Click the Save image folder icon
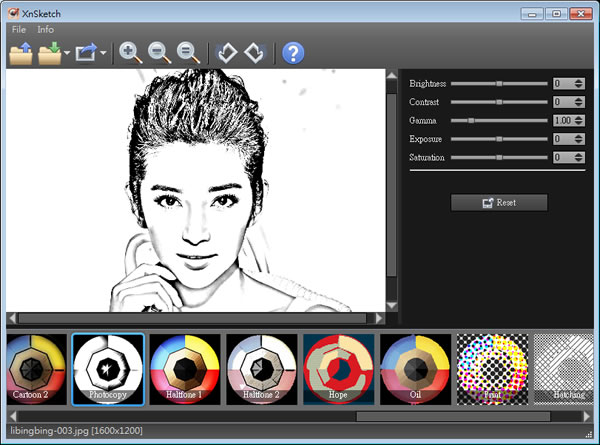 (x=49, y=53)
